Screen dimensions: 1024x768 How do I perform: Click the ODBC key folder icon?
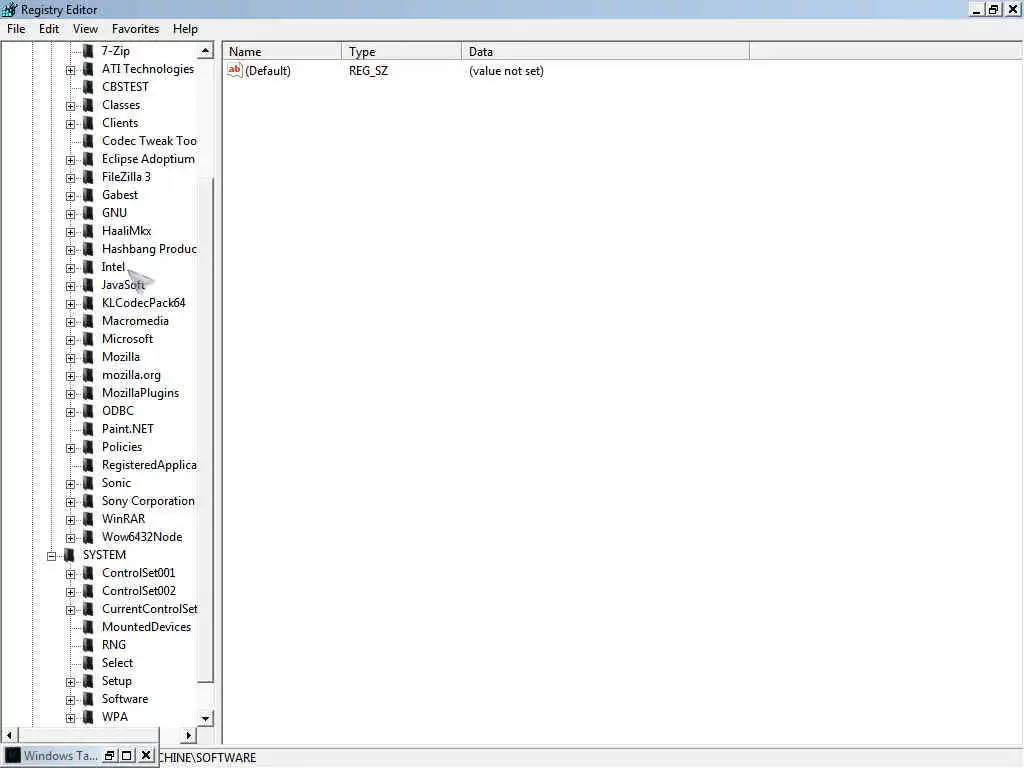88,411
